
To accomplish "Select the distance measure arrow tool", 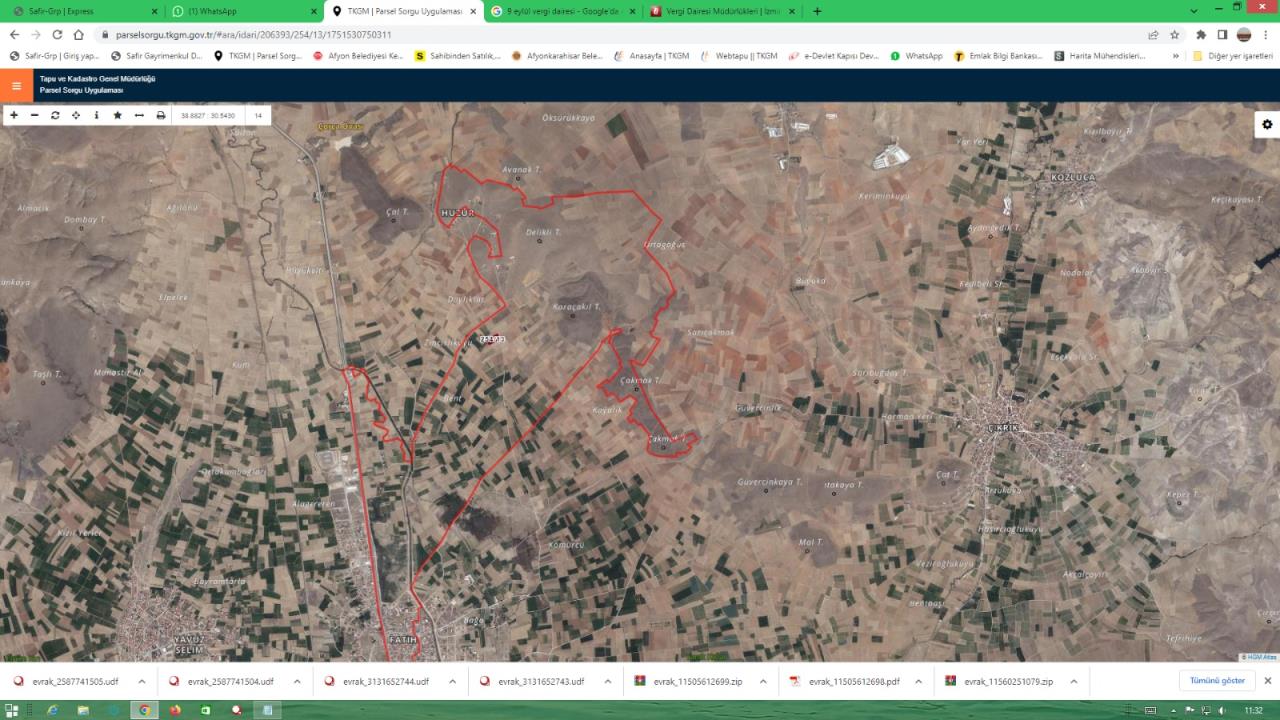I will [139, 115].
